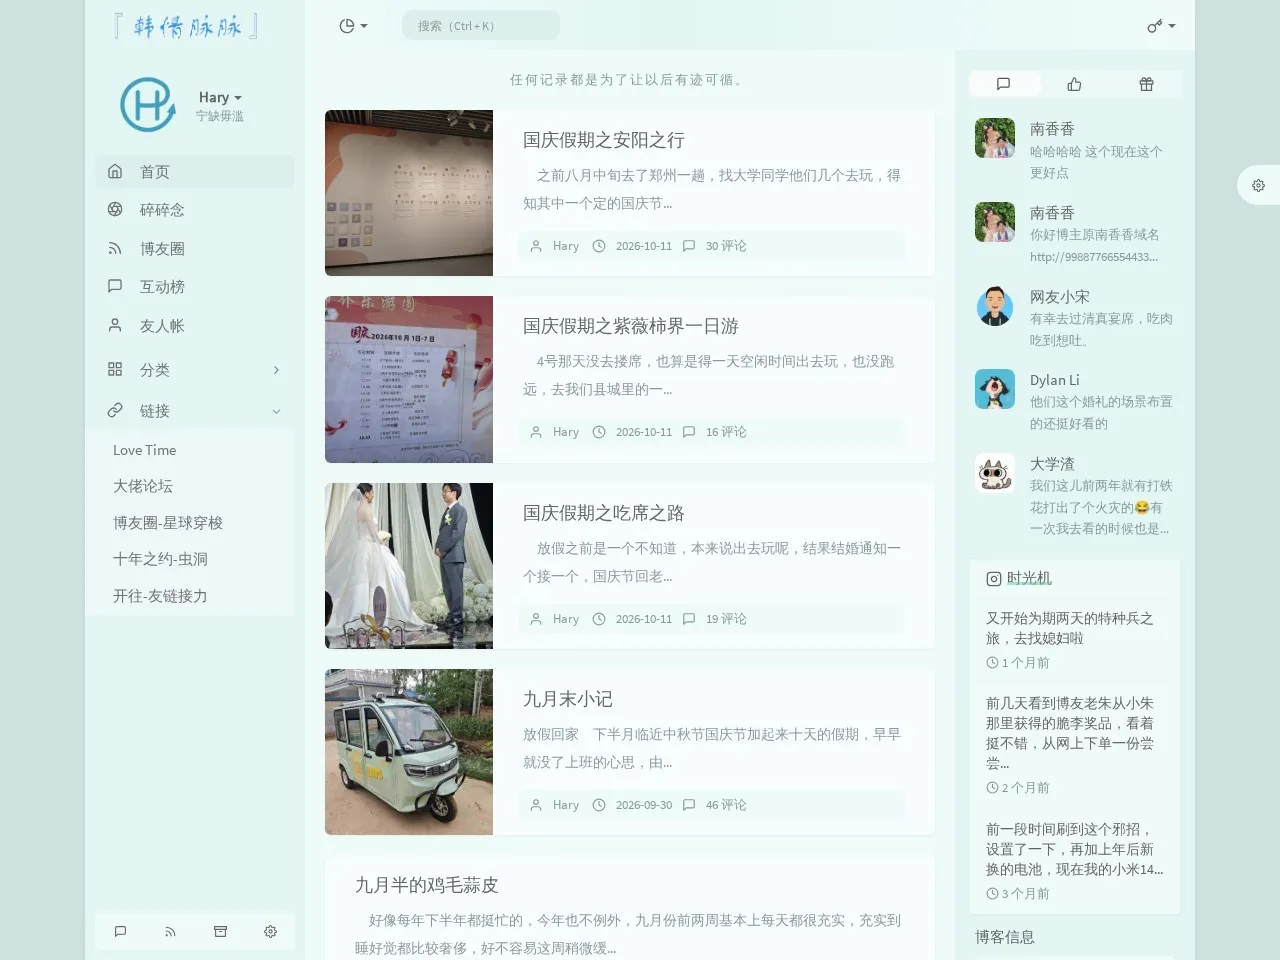
Task: Open the clock icon dropdown in the top bar
Action: coord(353,26)
